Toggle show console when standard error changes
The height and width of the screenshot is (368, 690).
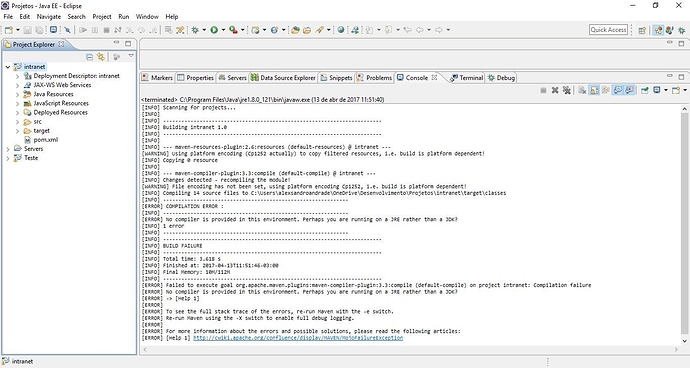630,90
